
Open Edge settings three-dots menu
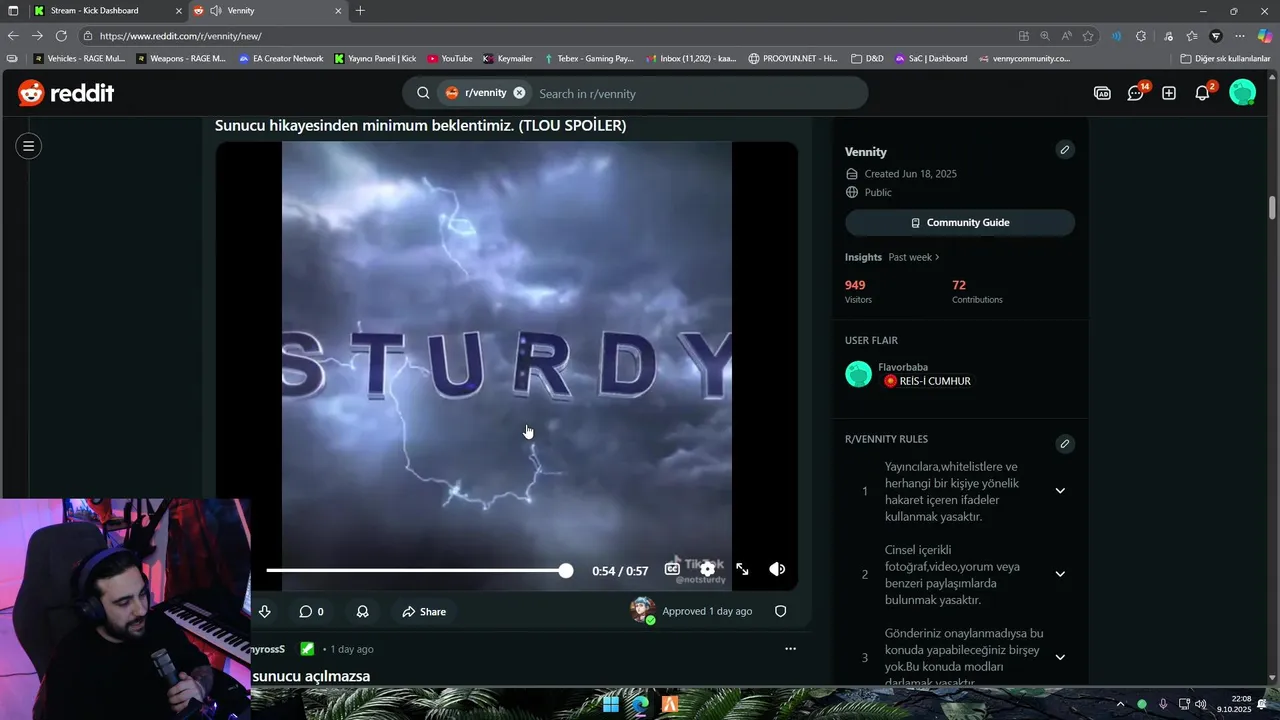pos(1240,36)
